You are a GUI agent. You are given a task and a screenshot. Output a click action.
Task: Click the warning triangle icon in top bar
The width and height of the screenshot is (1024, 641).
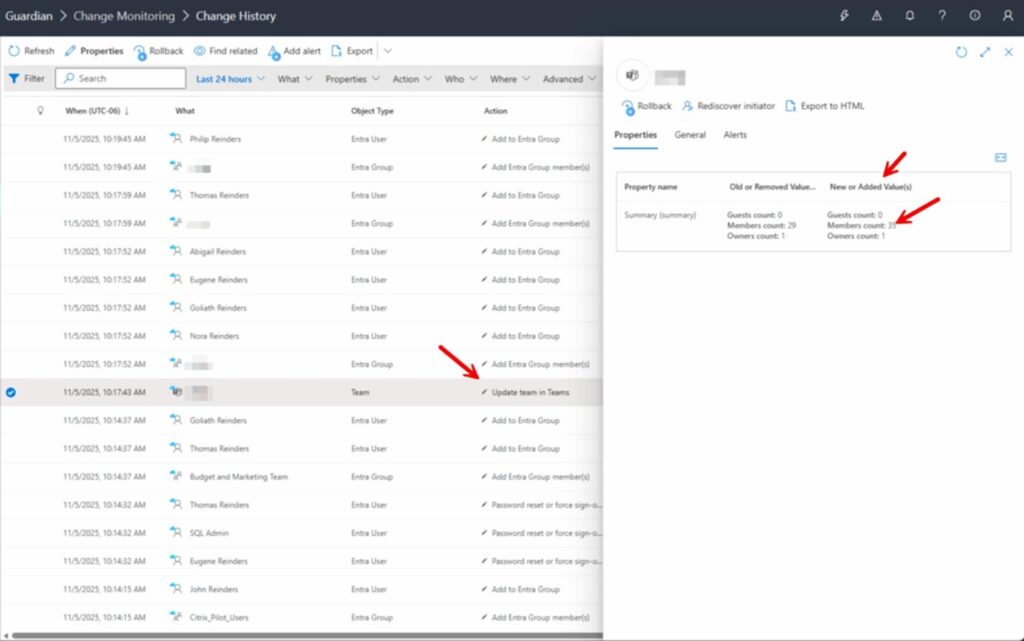[876, 16]
